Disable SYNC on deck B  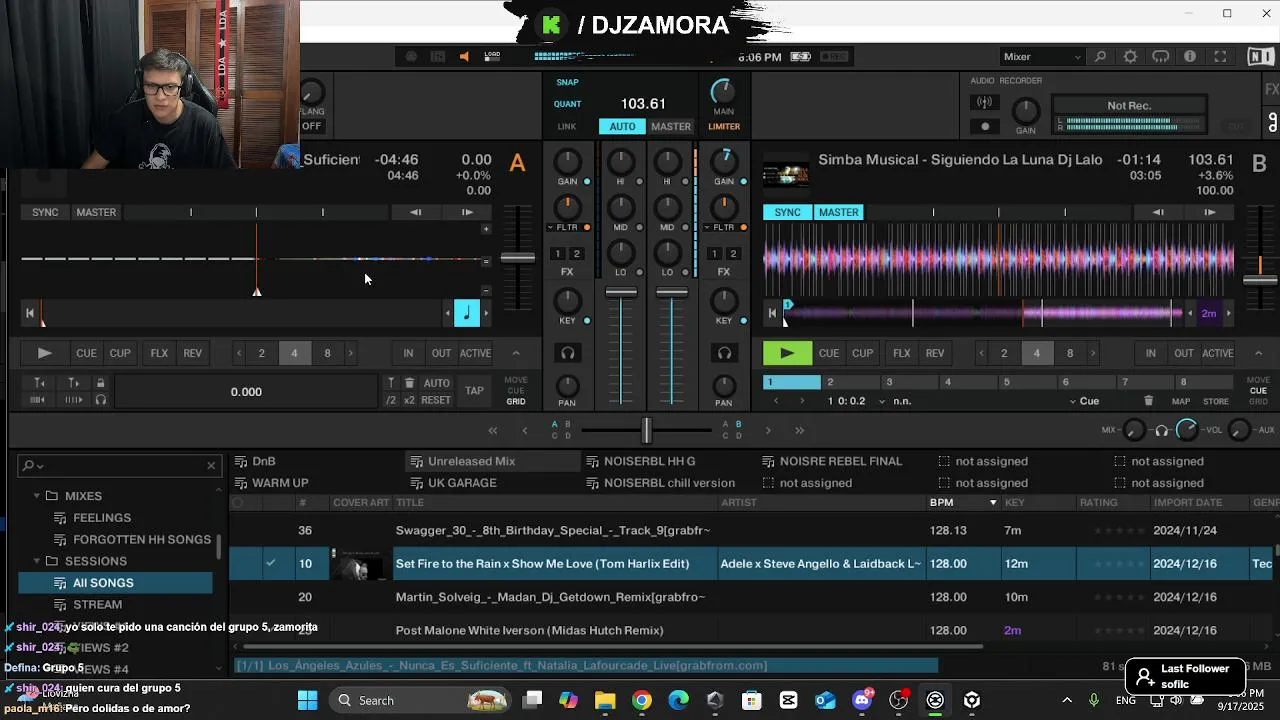(x=787, y=212)
